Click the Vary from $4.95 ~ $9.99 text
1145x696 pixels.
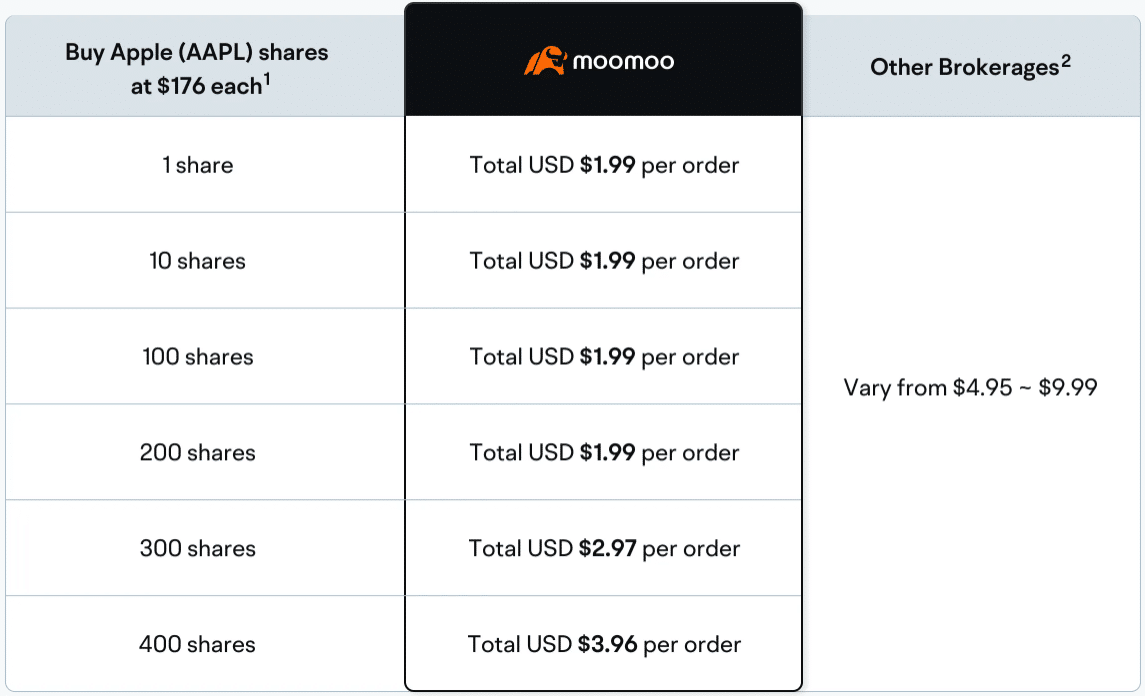click(970, 388)
